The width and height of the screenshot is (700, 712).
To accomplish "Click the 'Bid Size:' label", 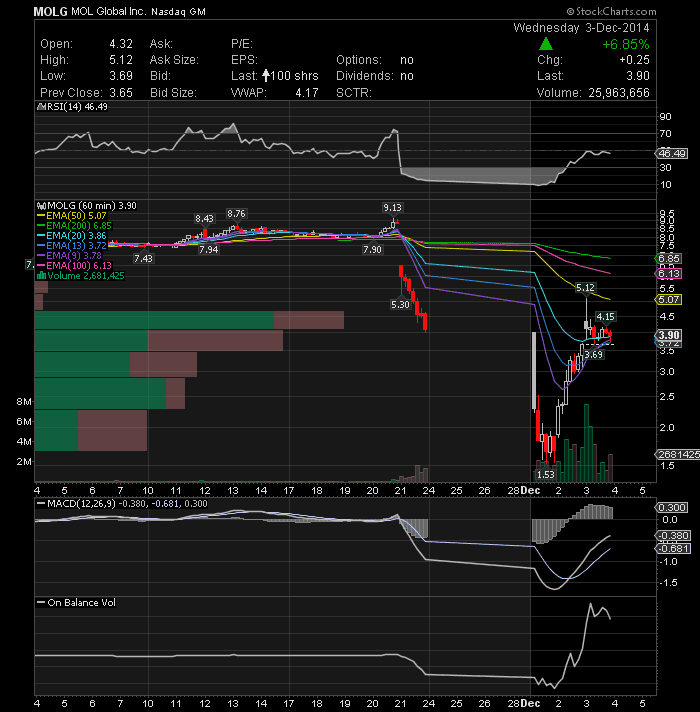I will 173,93.
